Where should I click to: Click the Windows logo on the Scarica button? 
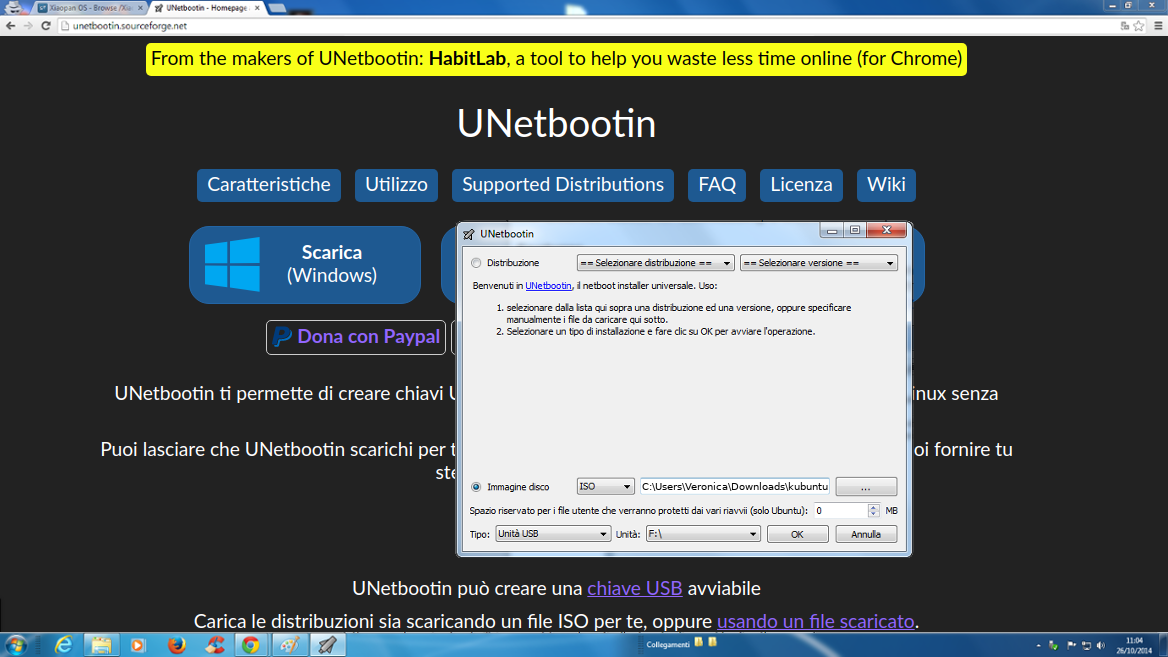(x=232, y=264)
